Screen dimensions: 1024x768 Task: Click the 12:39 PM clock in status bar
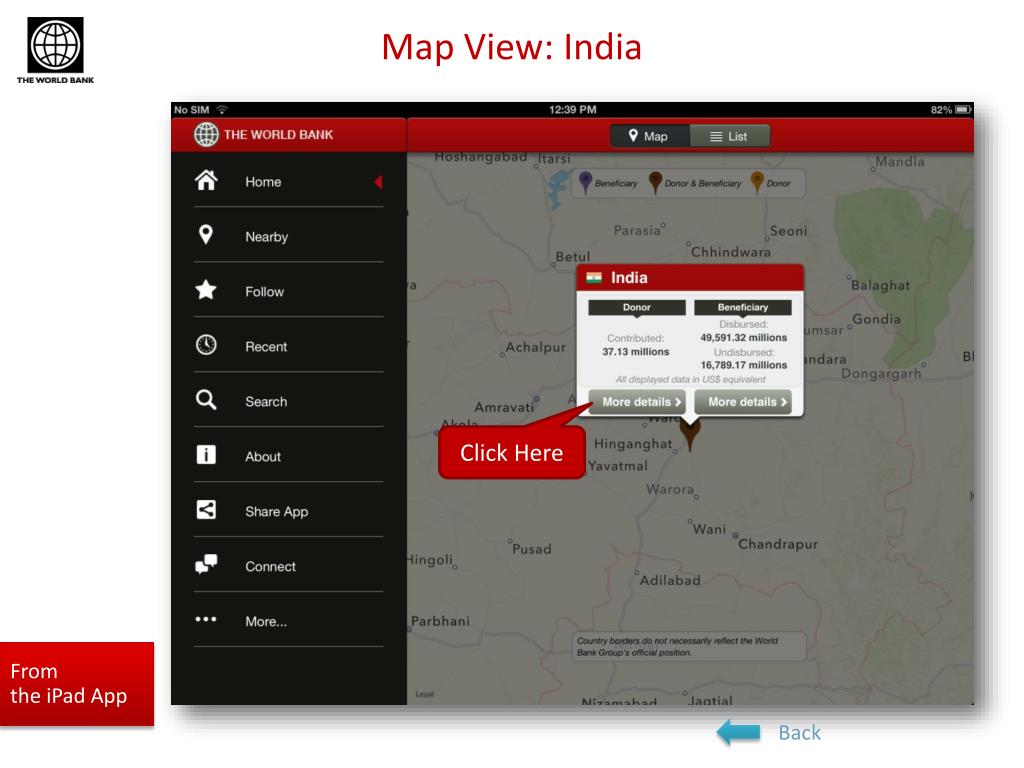(x=573, y=110)
